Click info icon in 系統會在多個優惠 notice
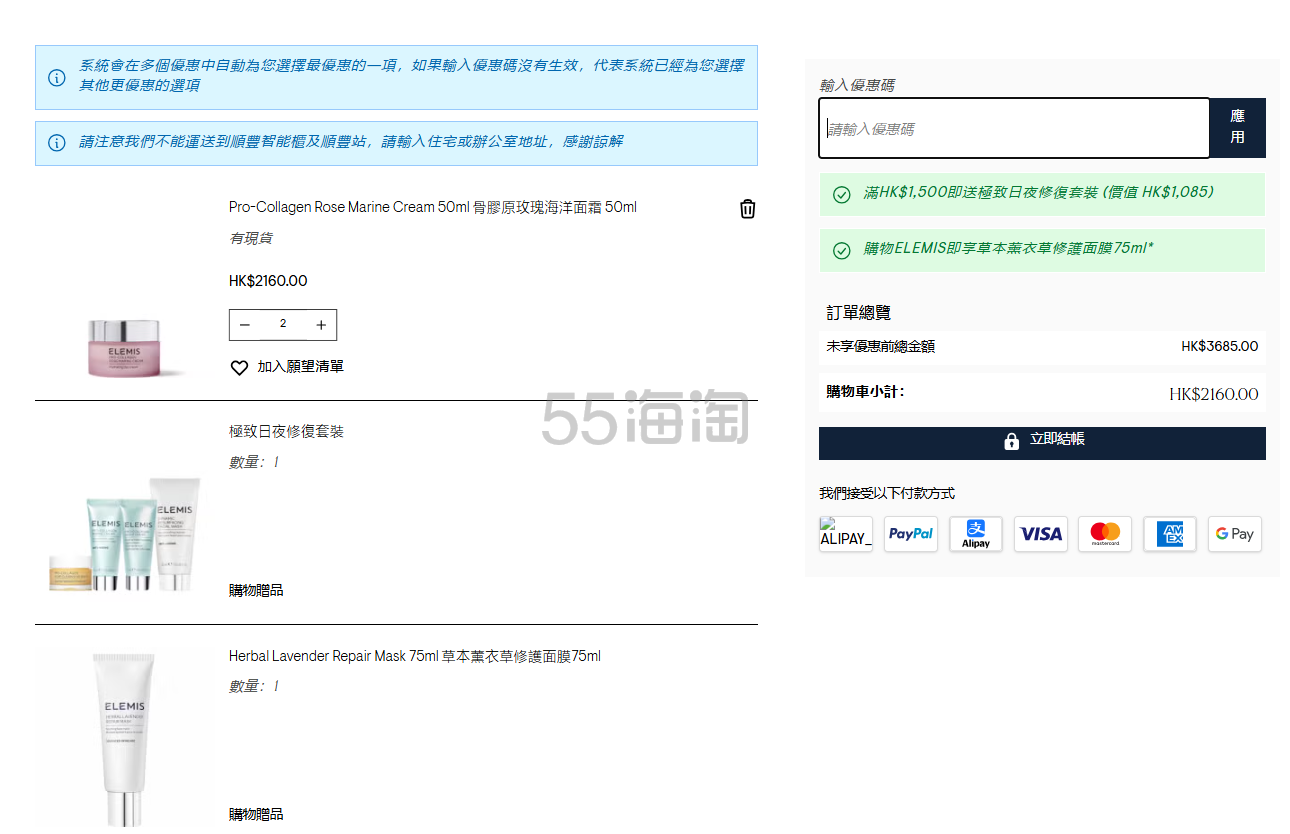1290x834 pixels. 57,77
